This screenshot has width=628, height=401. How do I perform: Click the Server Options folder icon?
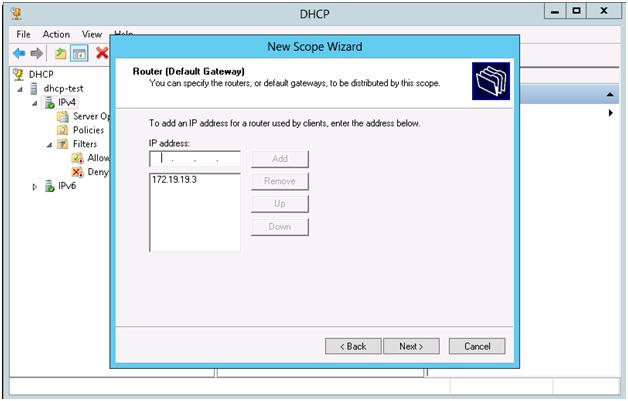[62, 117]
